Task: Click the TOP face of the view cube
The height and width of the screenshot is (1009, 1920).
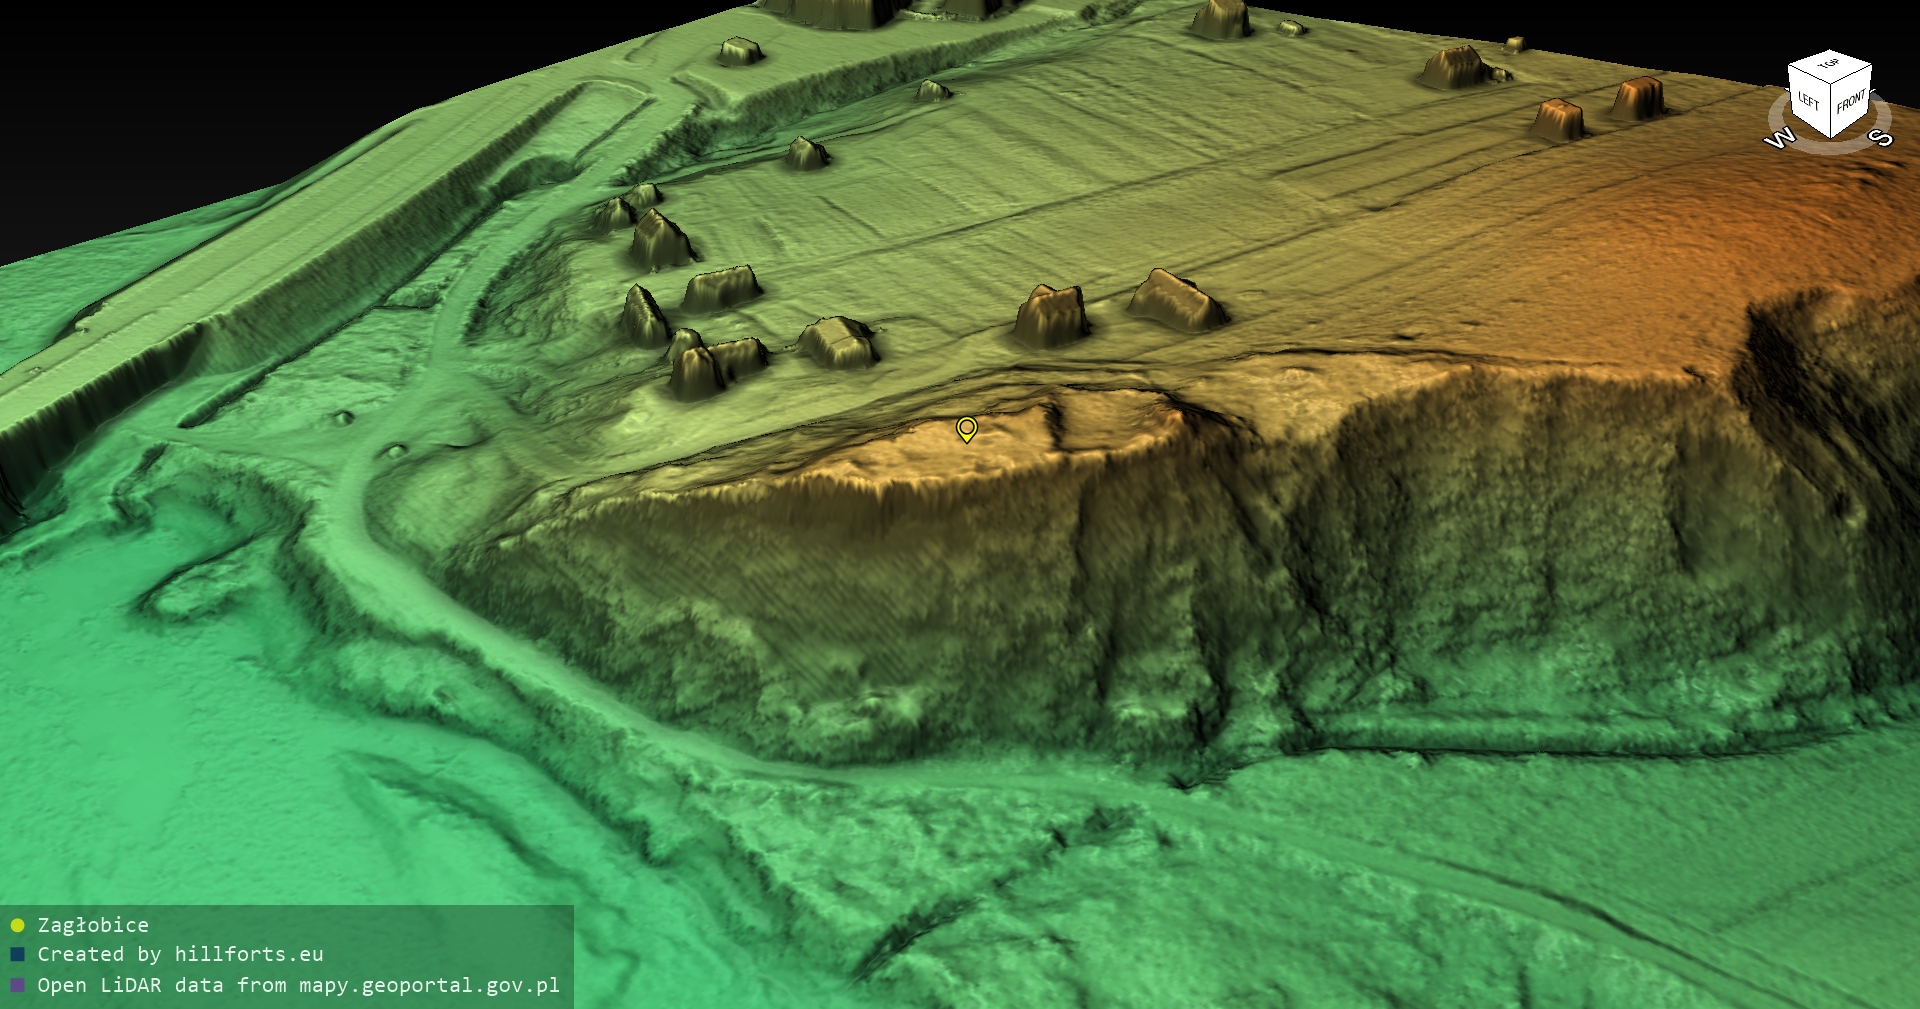Action: click(x=1829, y=65)
